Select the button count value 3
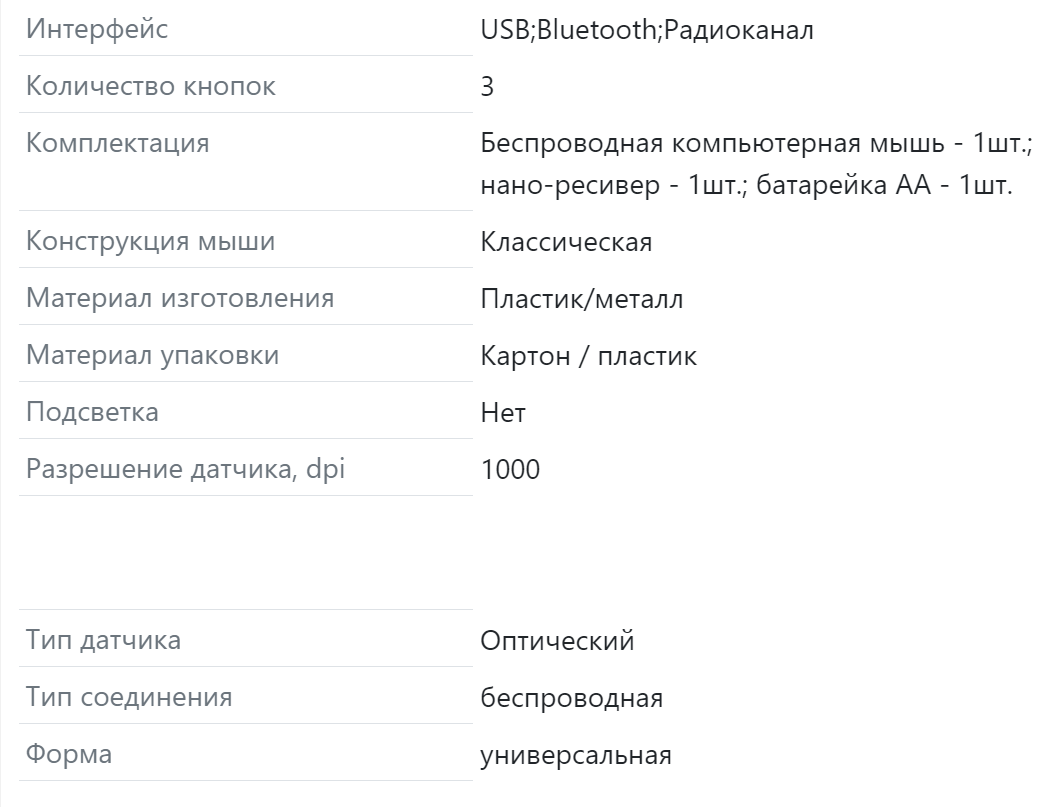Viewport: 1062px width, 807px height. pyautogui.click(x=487, y=87)
